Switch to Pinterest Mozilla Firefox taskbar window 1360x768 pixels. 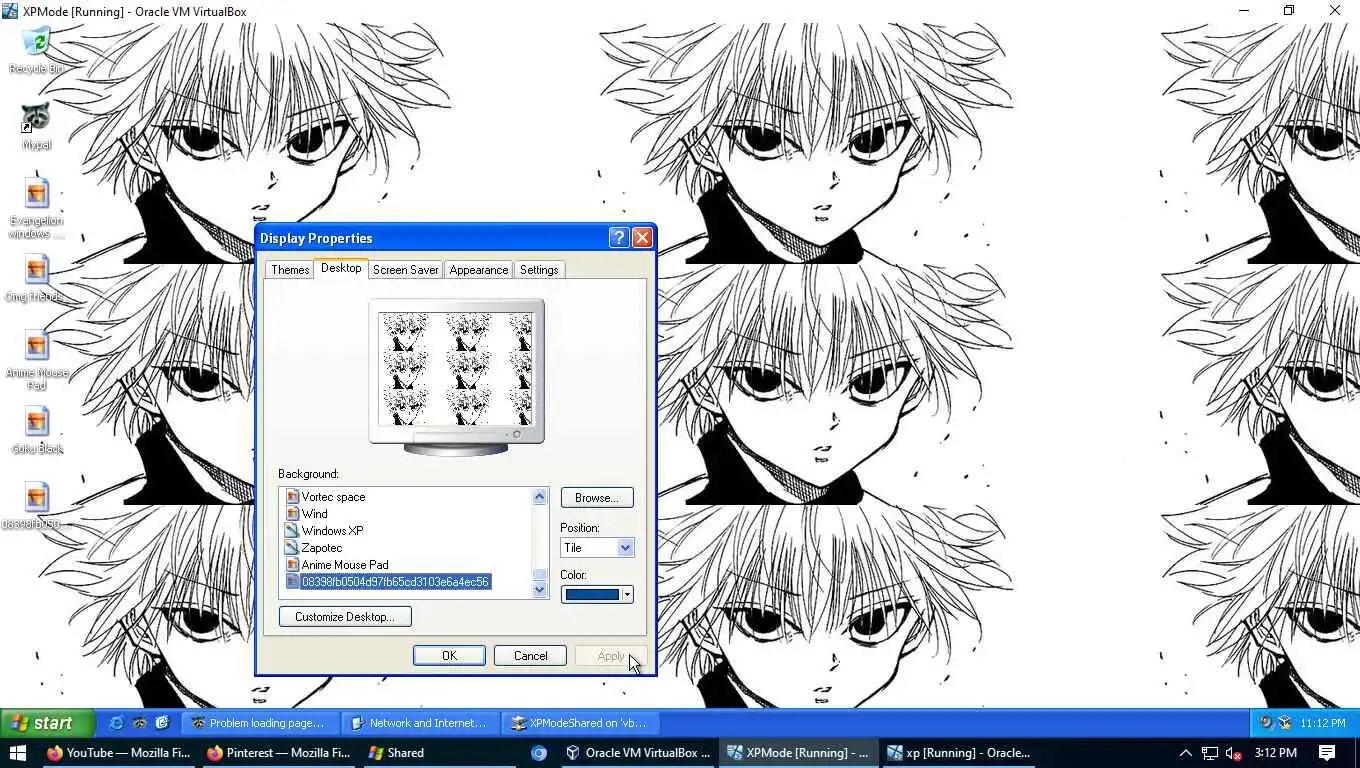[278, 753]
